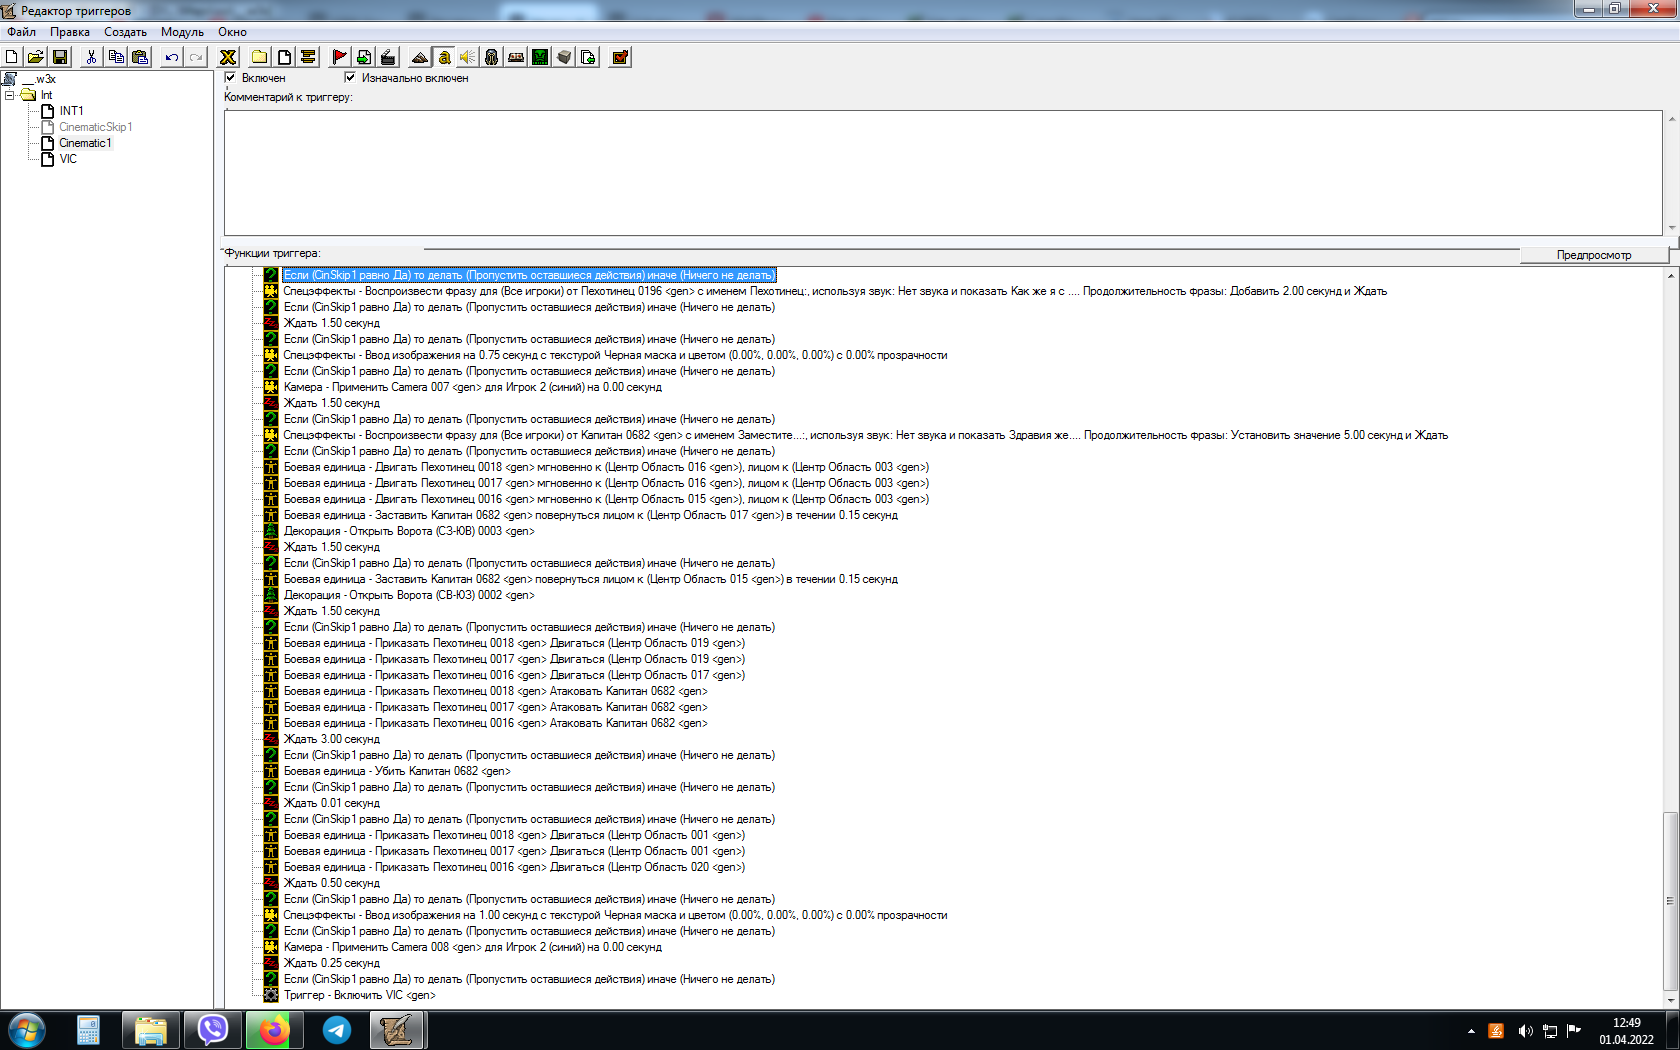Viewport: 1680px width, 1050px height.
Task: Select 'Декорация - Открыть Ворота (СВ-ЮЗ) 0002' action
Action: pyautogui.click(x=408, y=595)
